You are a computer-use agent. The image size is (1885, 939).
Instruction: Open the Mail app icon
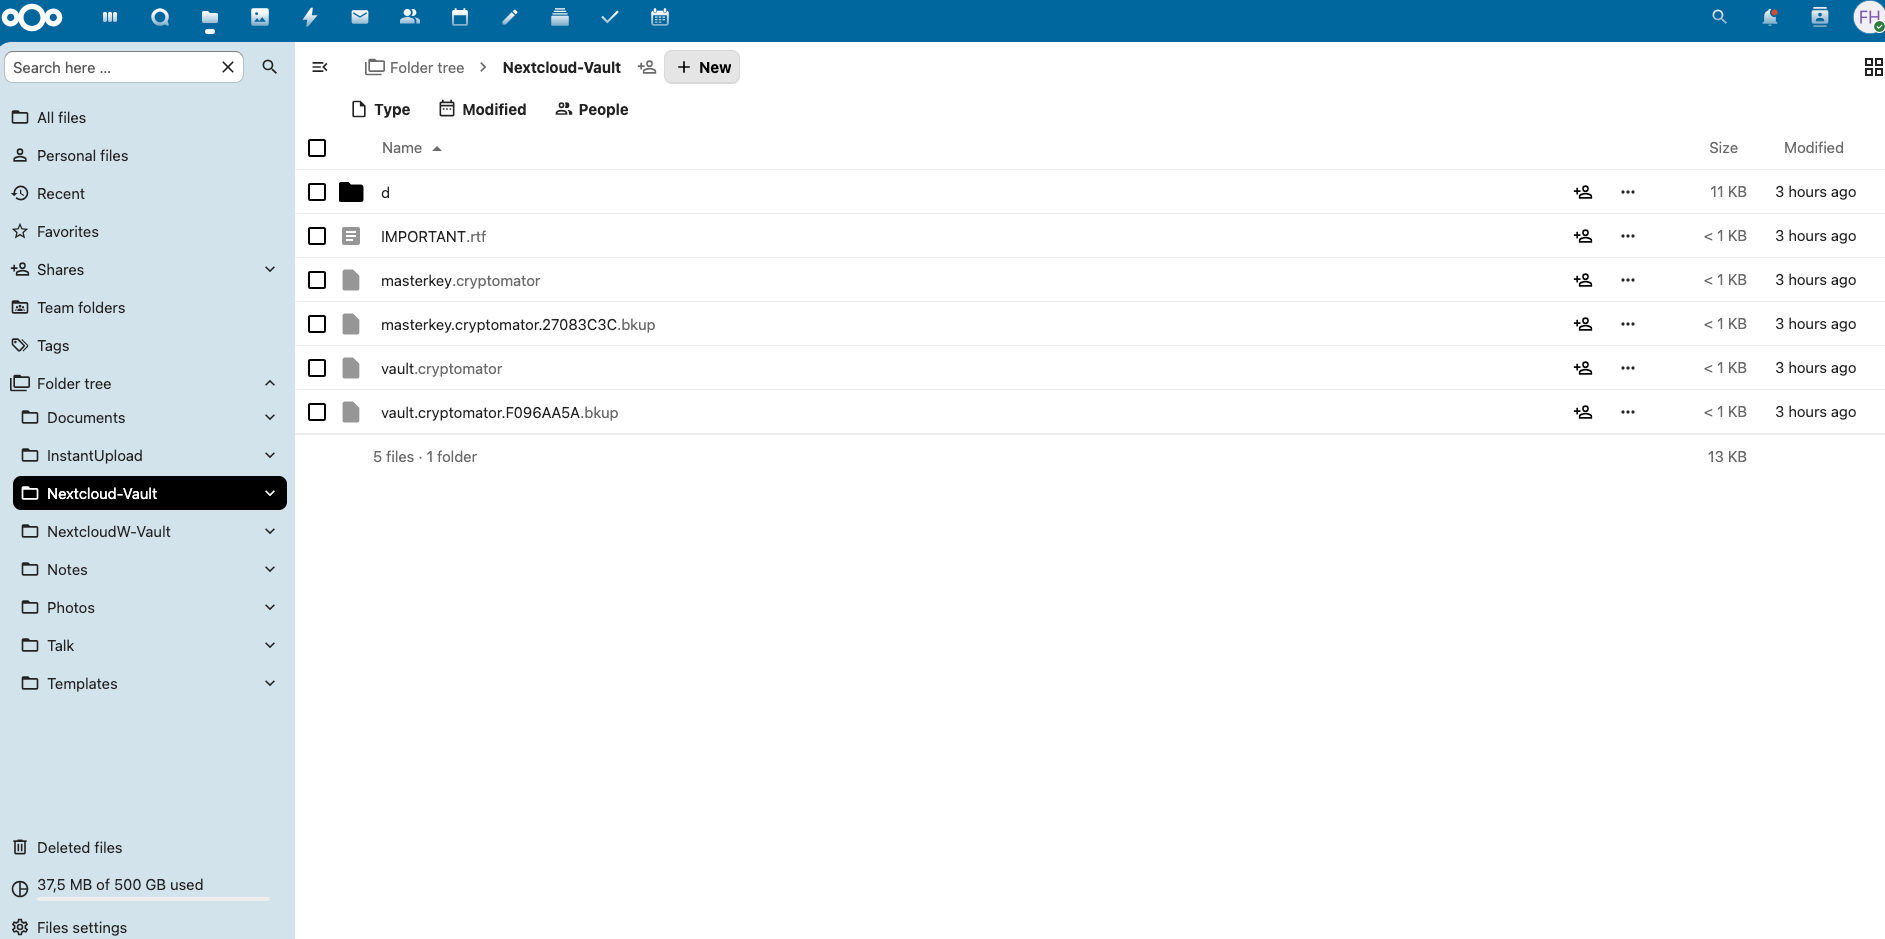[360, 17]
